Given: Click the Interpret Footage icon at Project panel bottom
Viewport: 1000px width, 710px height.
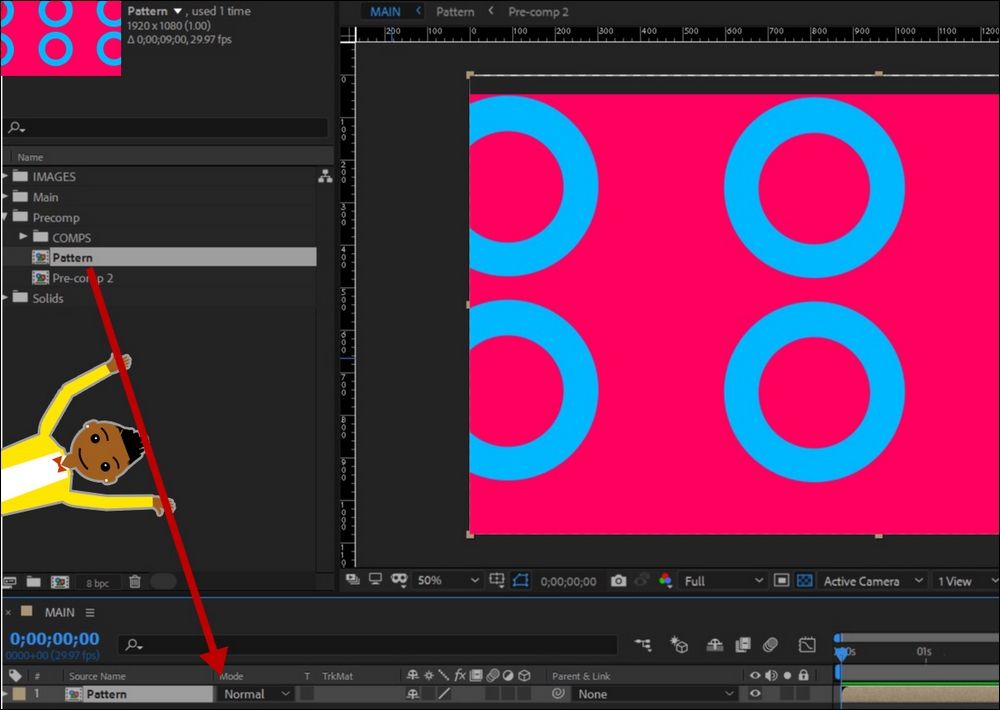Looking at the screenshot, I should [x=9, y=582].
